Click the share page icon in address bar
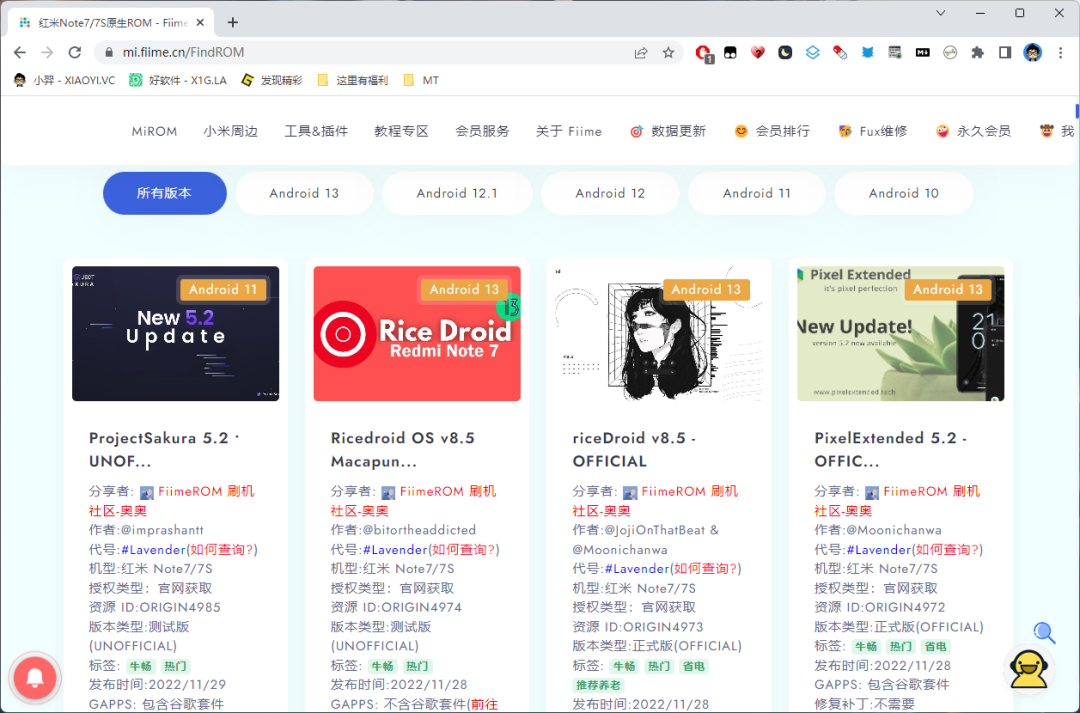 641,53
